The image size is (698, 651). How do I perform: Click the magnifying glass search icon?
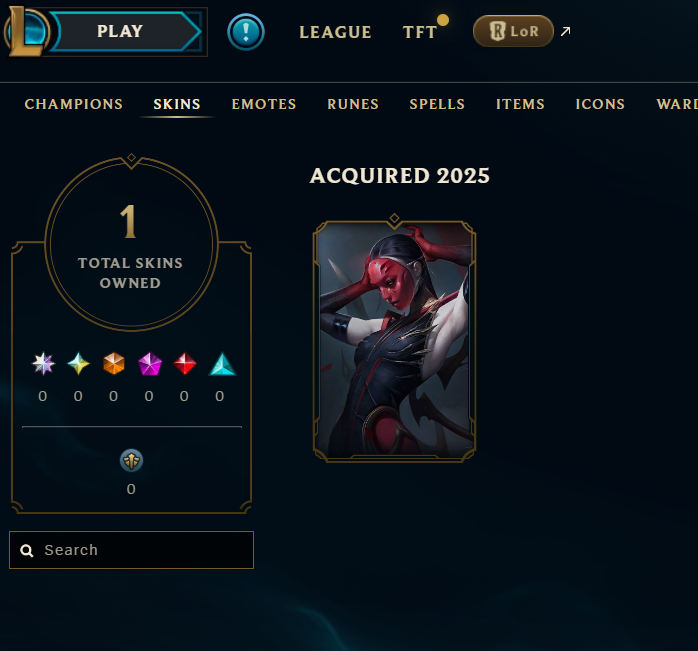27,551
